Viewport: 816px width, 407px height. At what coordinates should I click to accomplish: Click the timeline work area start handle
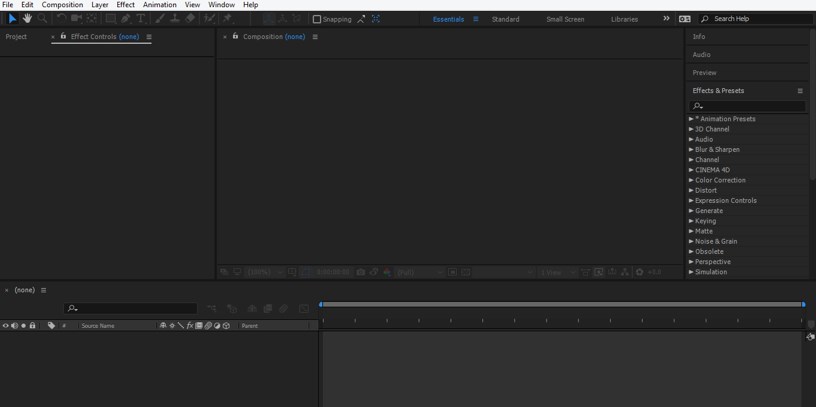321,304
